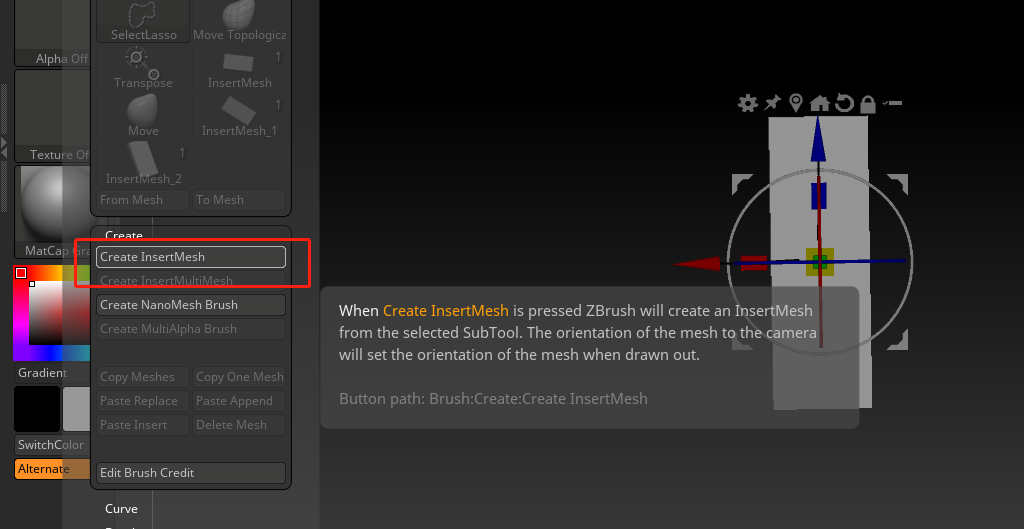The width and height of the screenshot is (1024, 529).
Task: Click Create InsertMultiMesh button
Action: pyautogui.click(x=191, y=281)
